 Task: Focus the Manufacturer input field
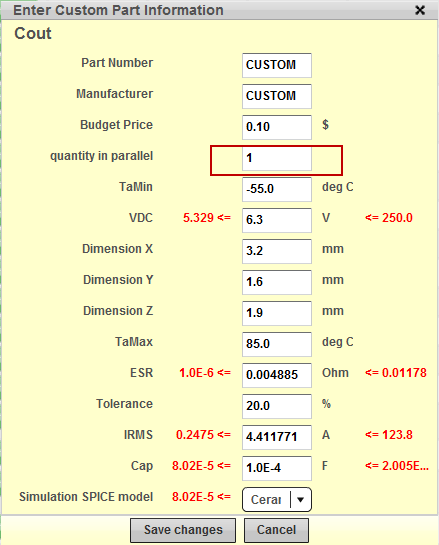pos(277,96)
